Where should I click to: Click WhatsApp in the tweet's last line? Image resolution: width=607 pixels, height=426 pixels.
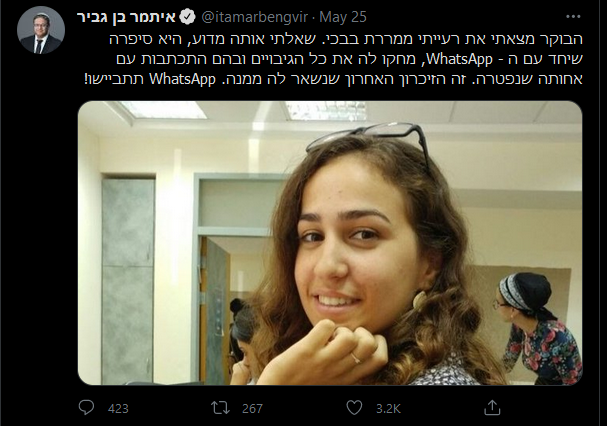182,79
